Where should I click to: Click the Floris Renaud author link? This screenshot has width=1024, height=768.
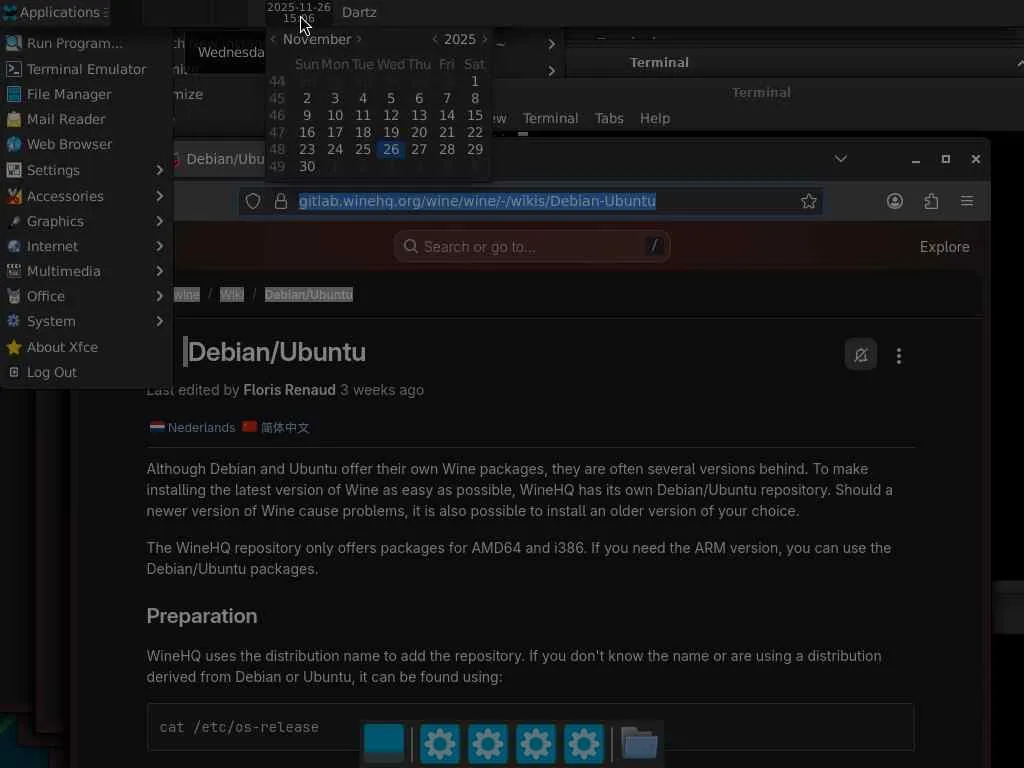click(289, 390)
